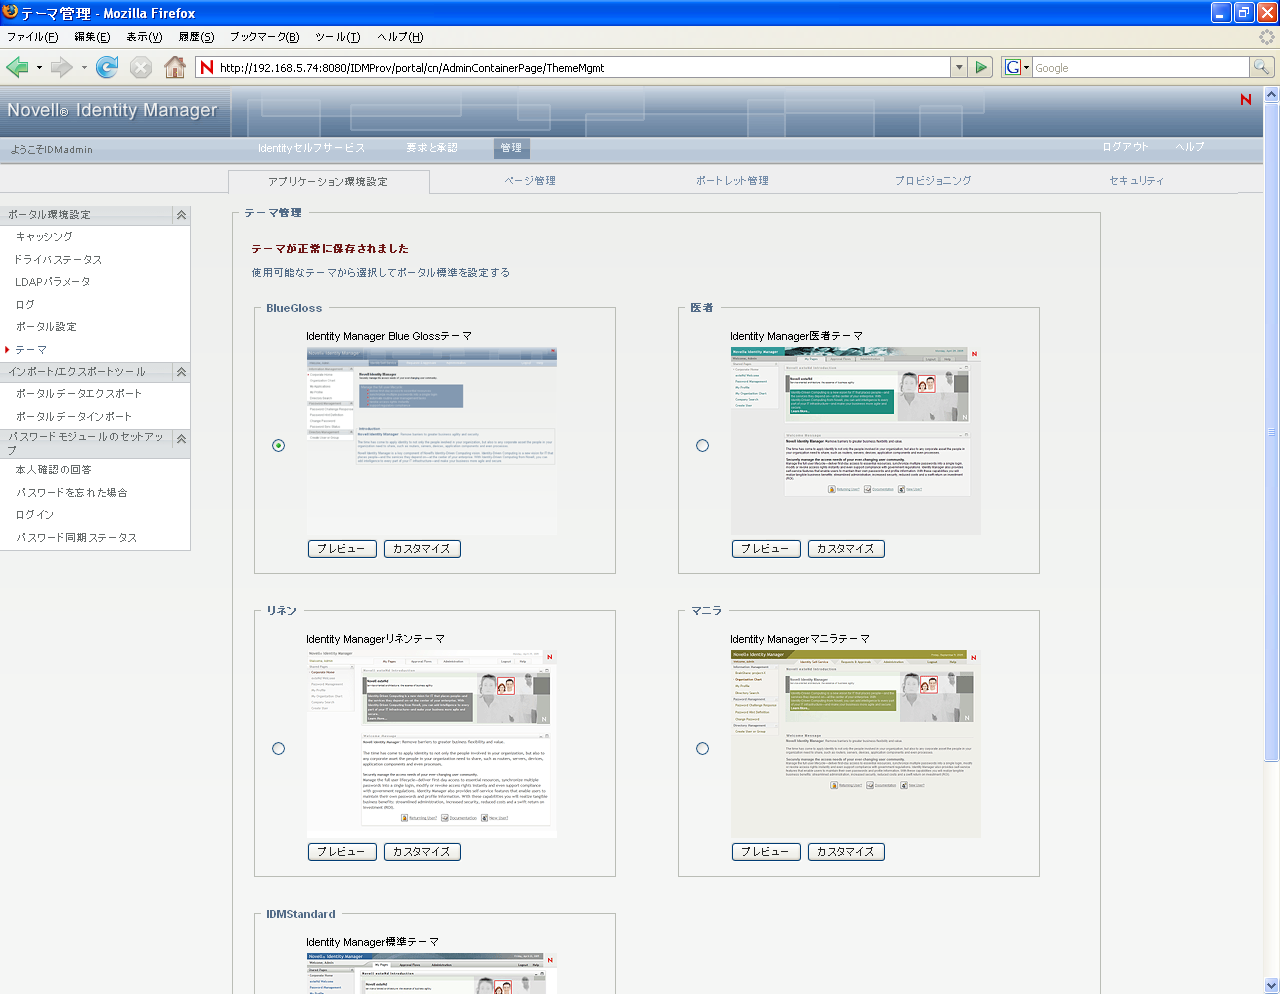Click the Novell site icon in address bar

[x=207, y=67]
